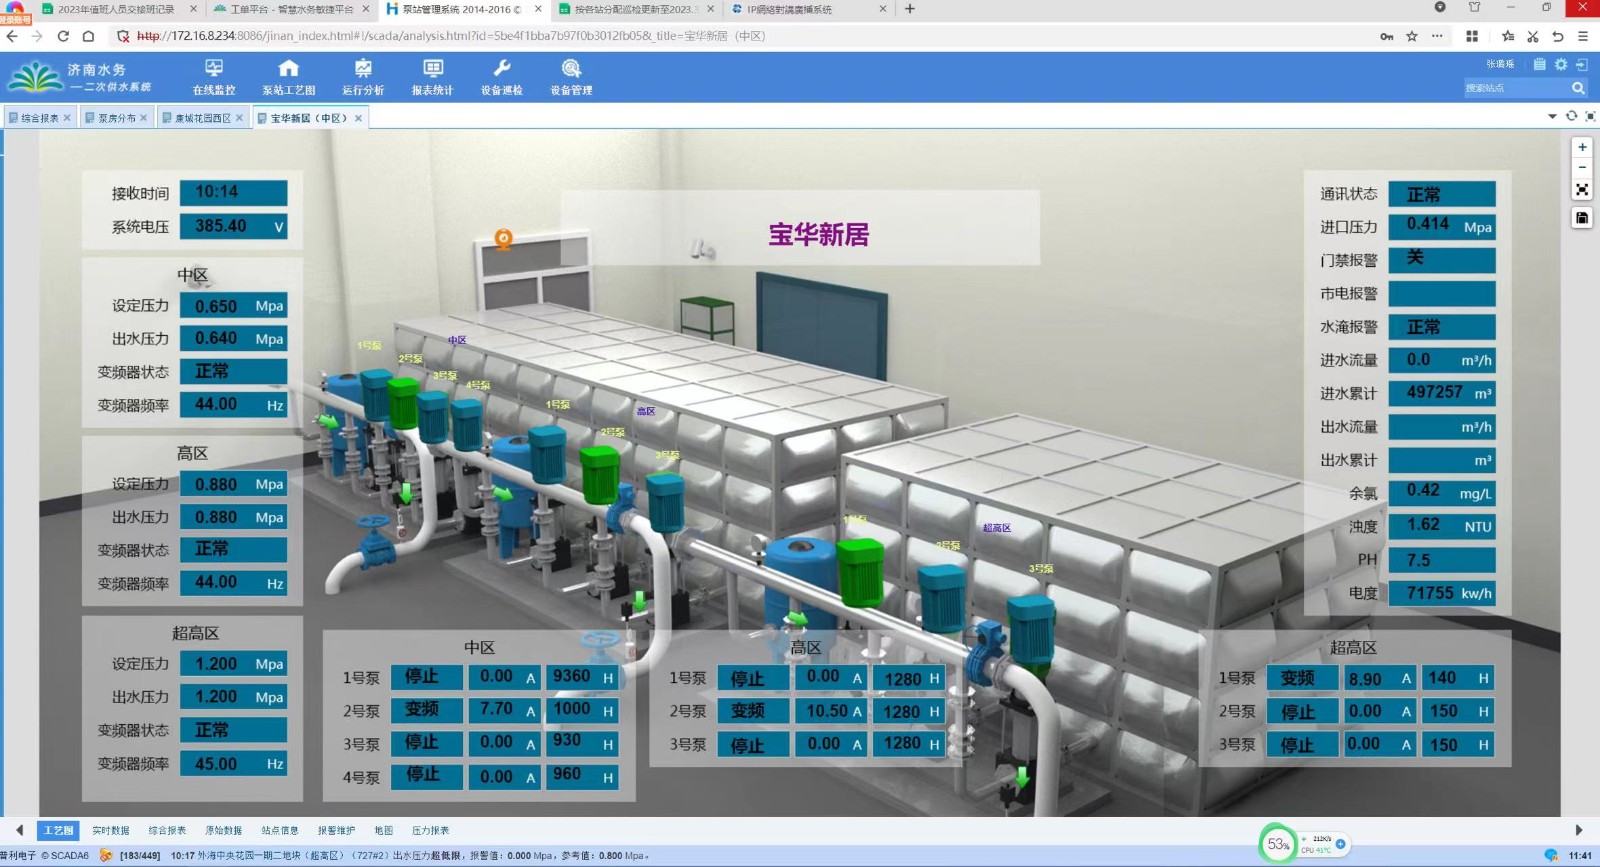The width and height of the screenshot is (1600, 867).
Task: Reload the browser page
Action: click(62, 36)
